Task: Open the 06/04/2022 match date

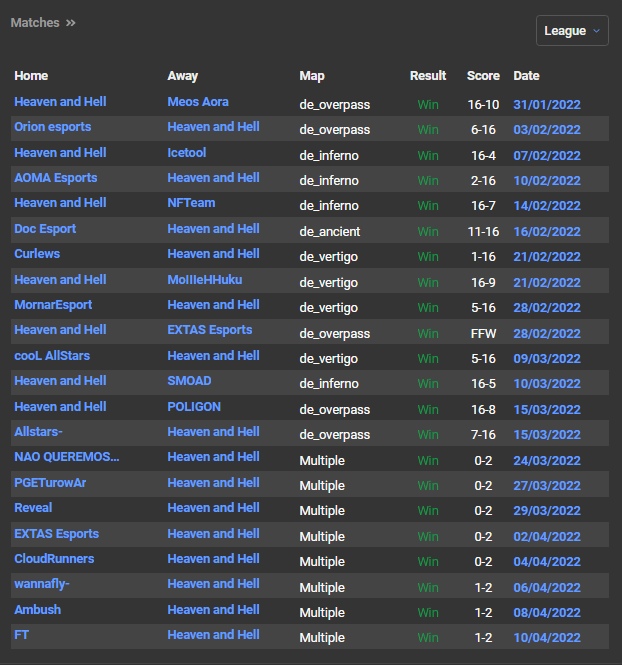Action: click(x=547, y=587)
